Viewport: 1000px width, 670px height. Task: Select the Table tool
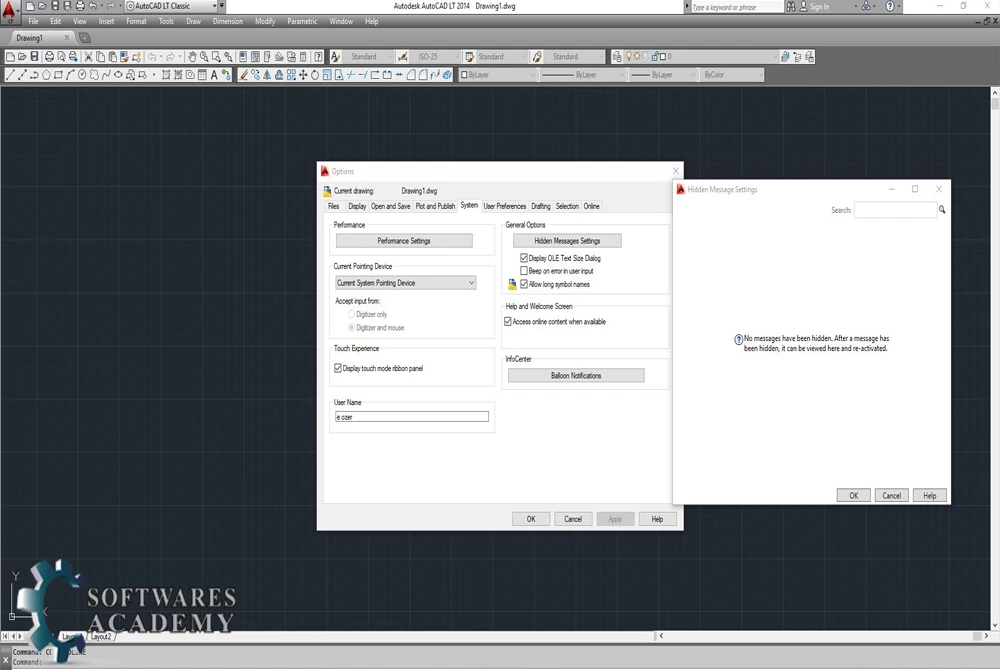pyautogui.click(x=202, y=75)
